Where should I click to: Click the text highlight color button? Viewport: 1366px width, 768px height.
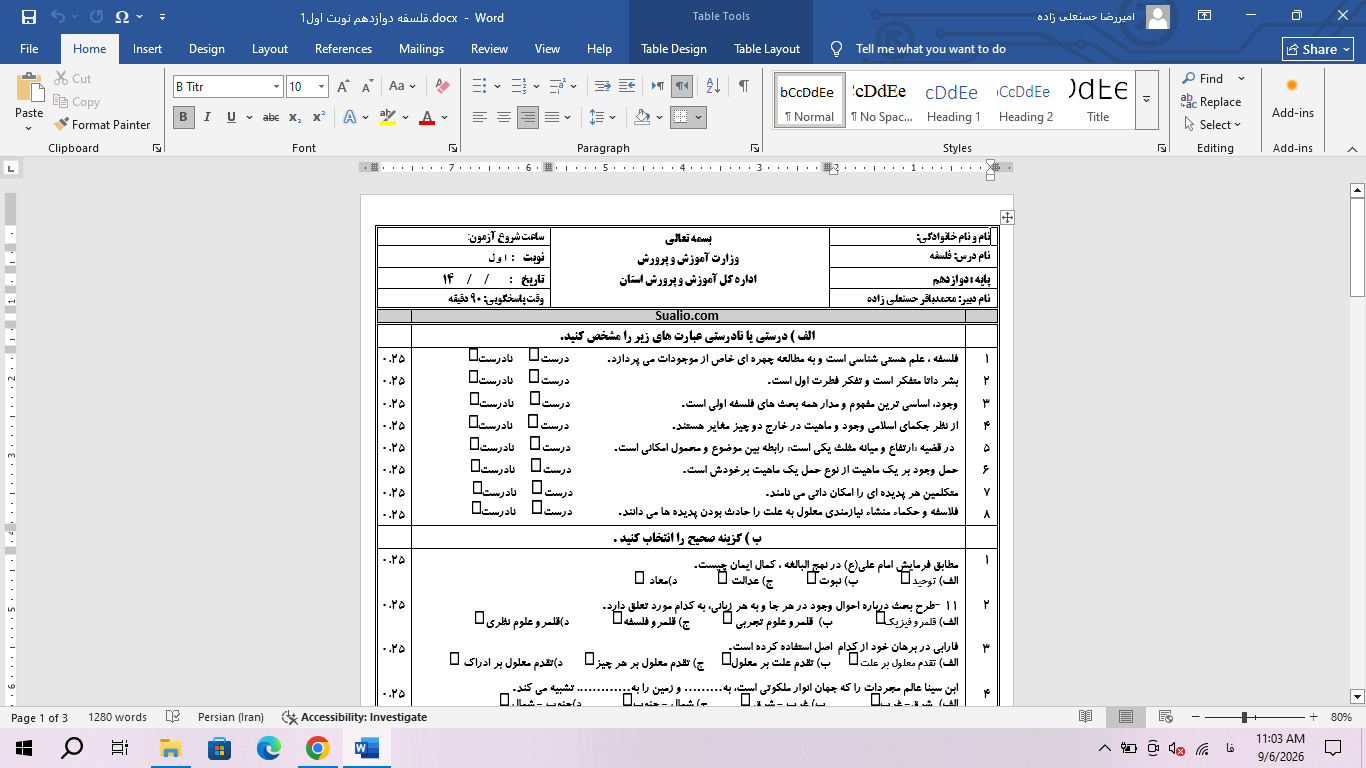click(389, 118)
